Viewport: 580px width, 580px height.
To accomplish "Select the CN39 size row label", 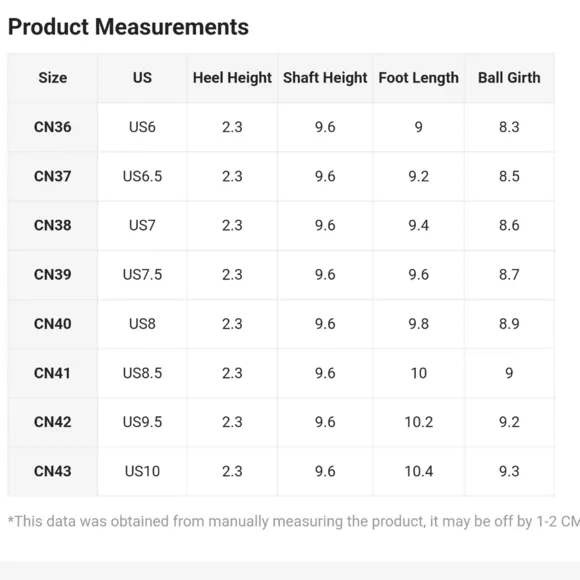I will tap(53, 274).
